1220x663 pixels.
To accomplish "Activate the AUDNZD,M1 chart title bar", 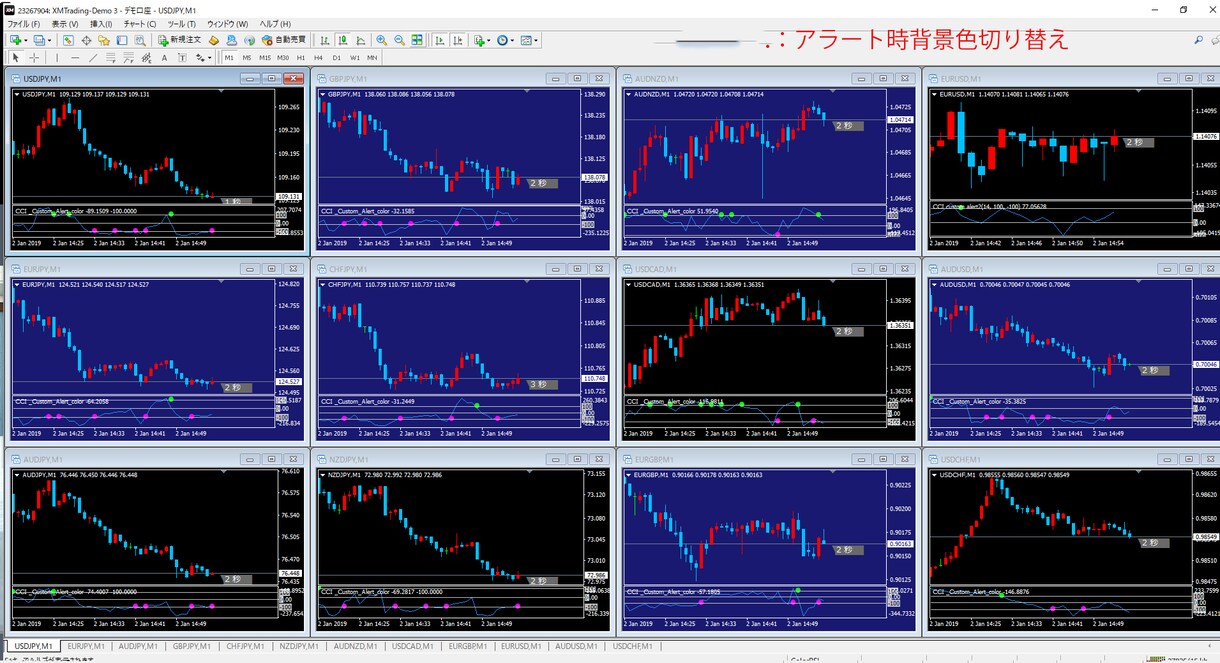I will pos(767,78).
